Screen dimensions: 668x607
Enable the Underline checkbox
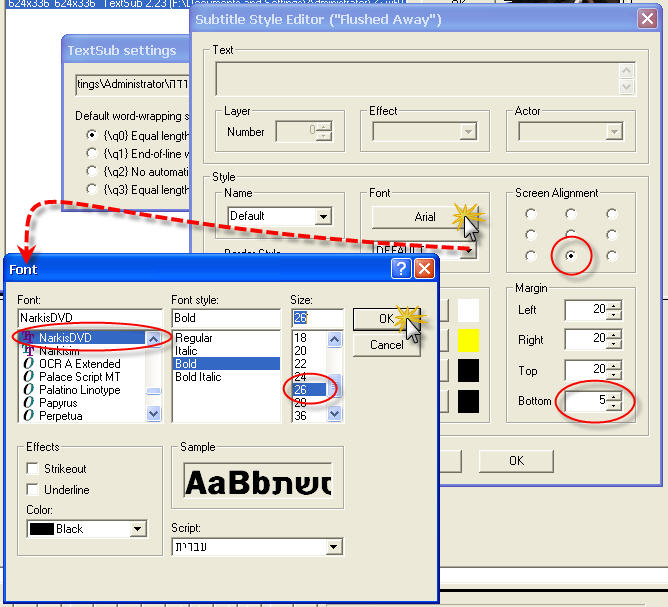[x=34, y=490]
